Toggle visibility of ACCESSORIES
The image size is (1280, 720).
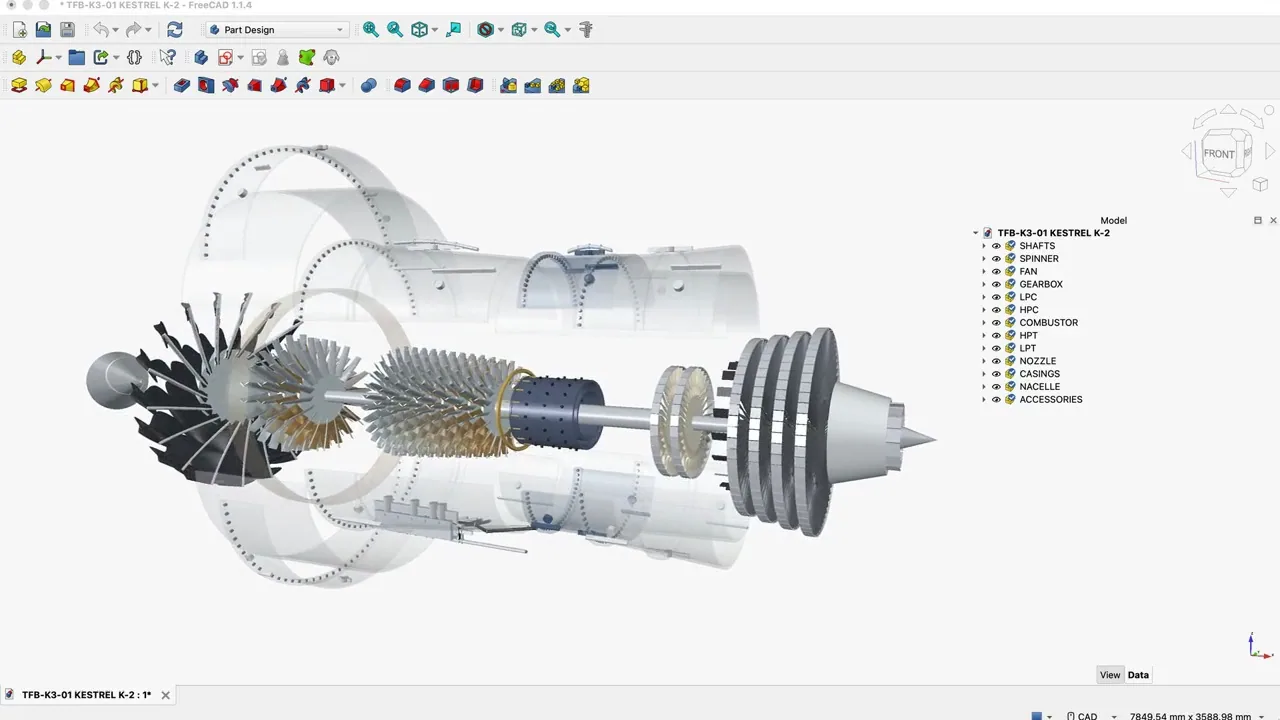tap(996, 400)
